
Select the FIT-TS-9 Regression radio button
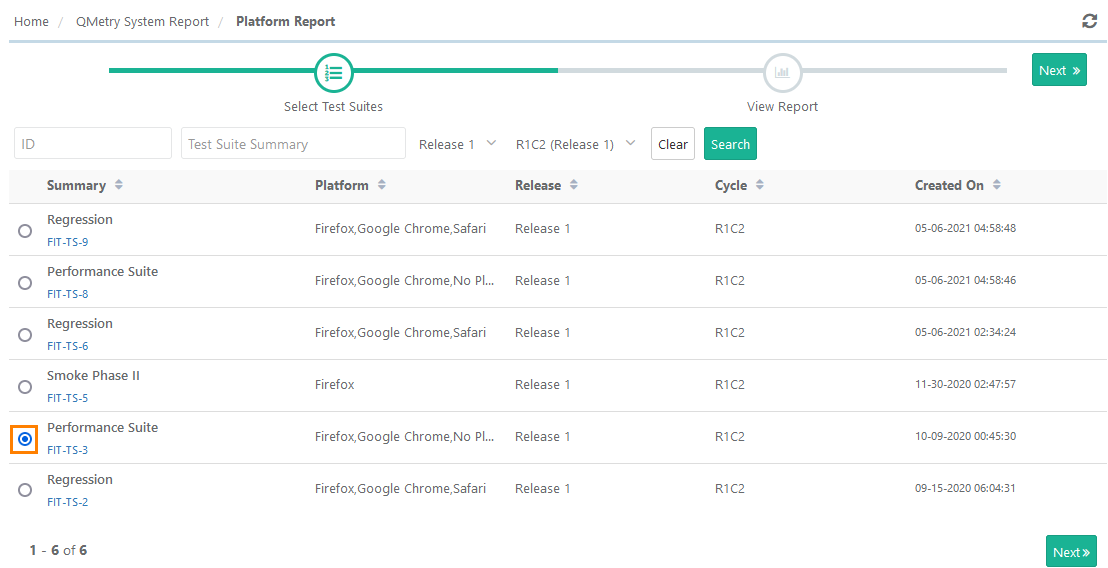click(25, 231)
